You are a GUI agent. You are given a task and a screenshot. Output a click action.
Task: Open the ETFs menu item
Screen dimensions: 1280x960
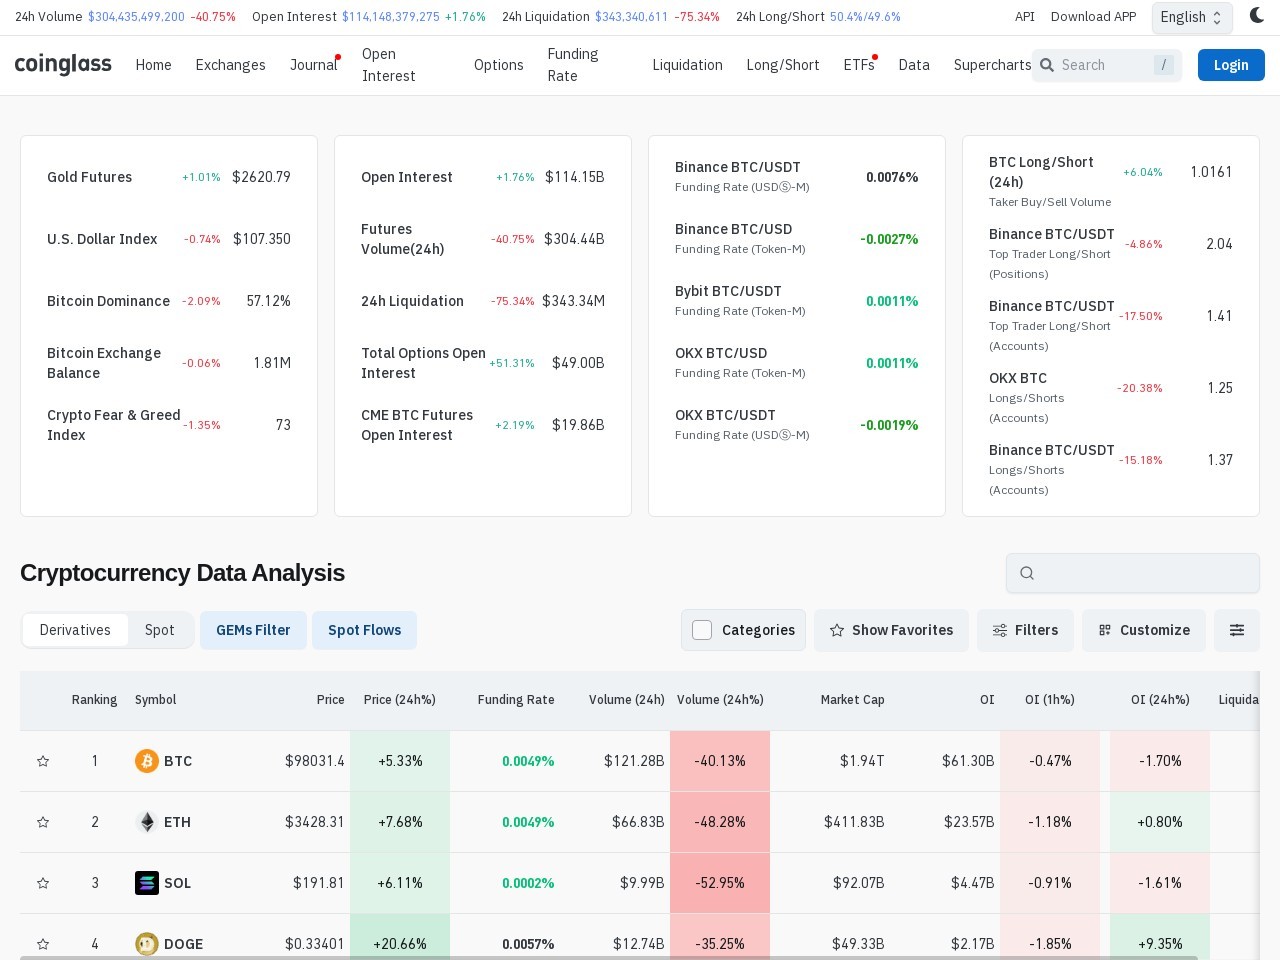point(859,65)
